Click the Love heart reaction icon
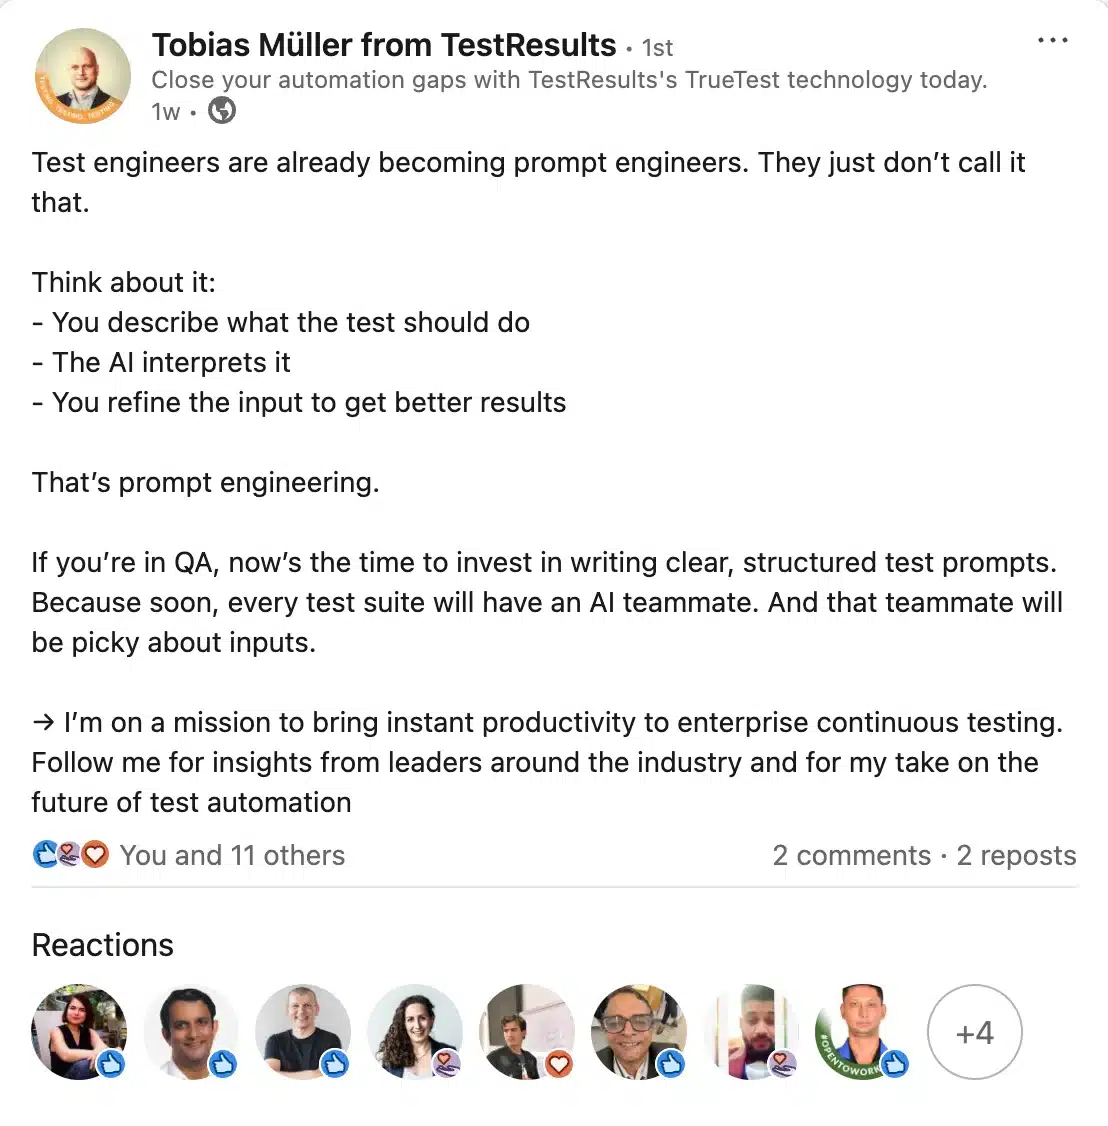Viewport: 1108px width, 1126px height. [x=94, y=855]
